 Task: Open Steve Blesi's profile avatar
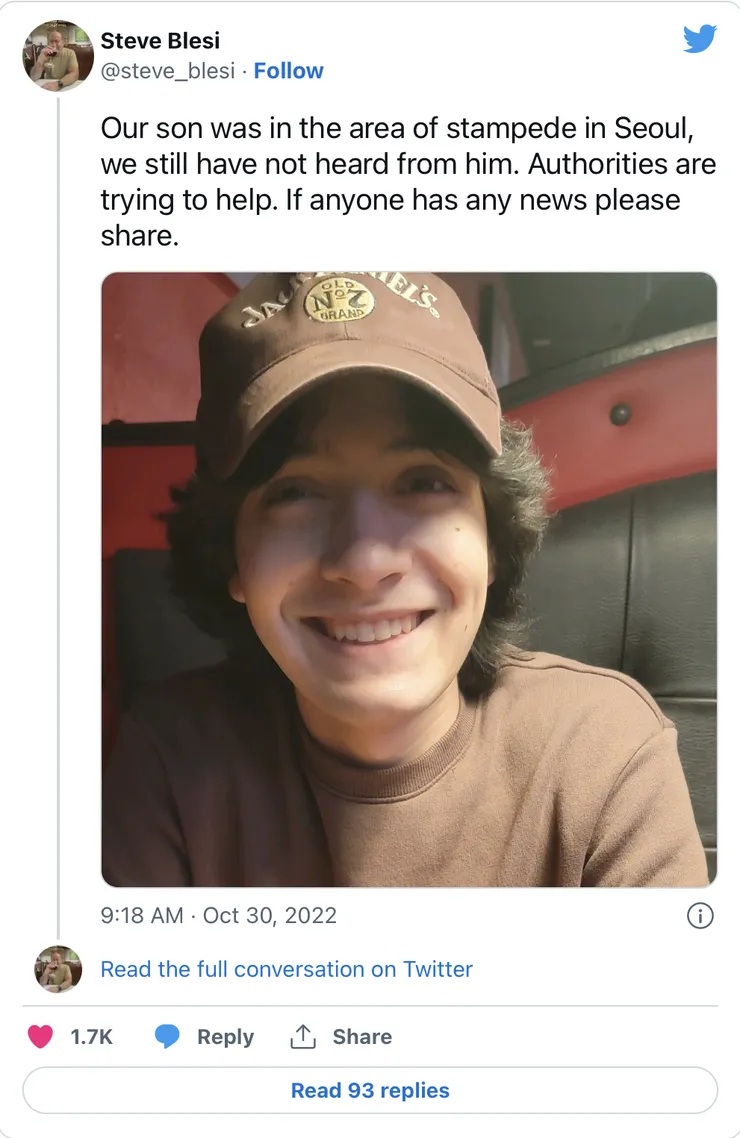58,56
